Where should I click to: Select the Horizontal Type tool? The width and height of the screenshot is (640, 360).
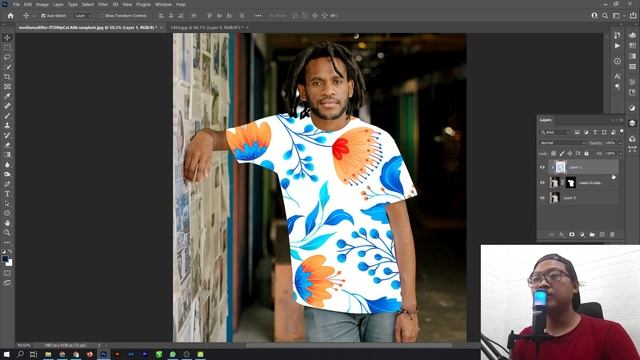(7, 194)
